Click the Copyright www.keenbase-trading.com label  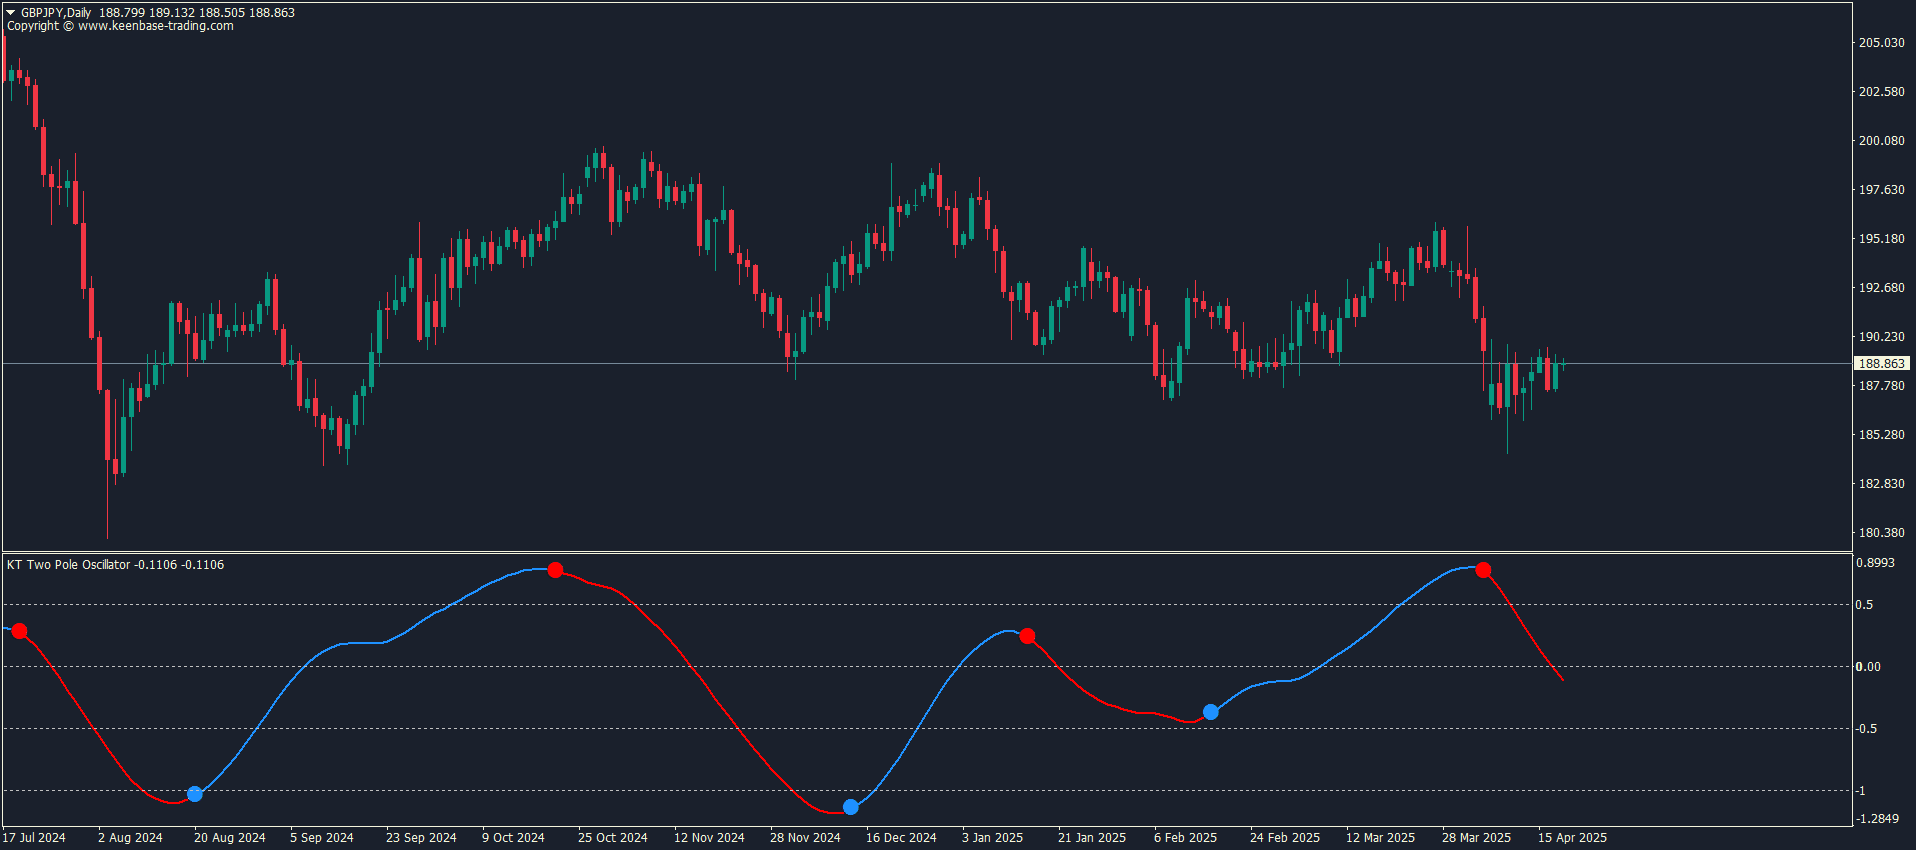(120, 26)
